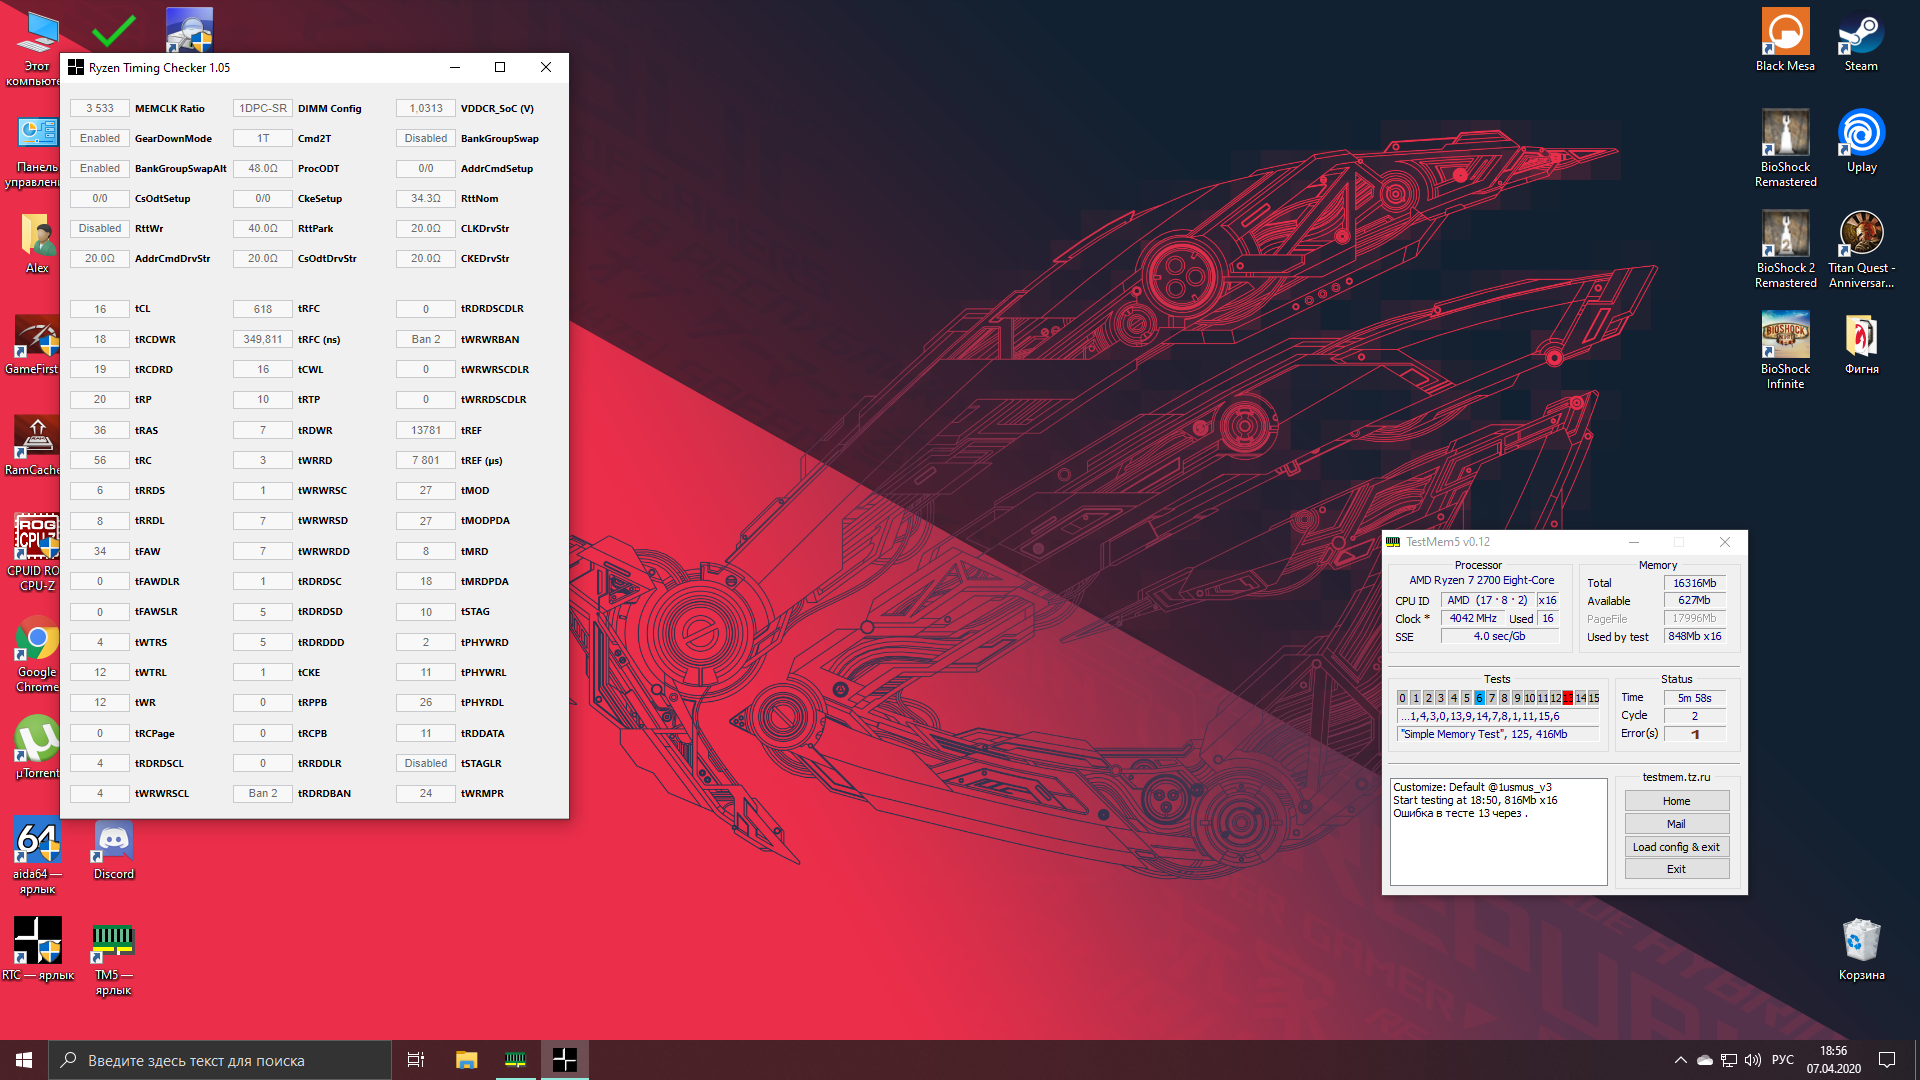Image resolution: width=1920 pixels, height=1080 pixels.
Task: Click the red test 13 indicator
Action: tap(1567, 698)
